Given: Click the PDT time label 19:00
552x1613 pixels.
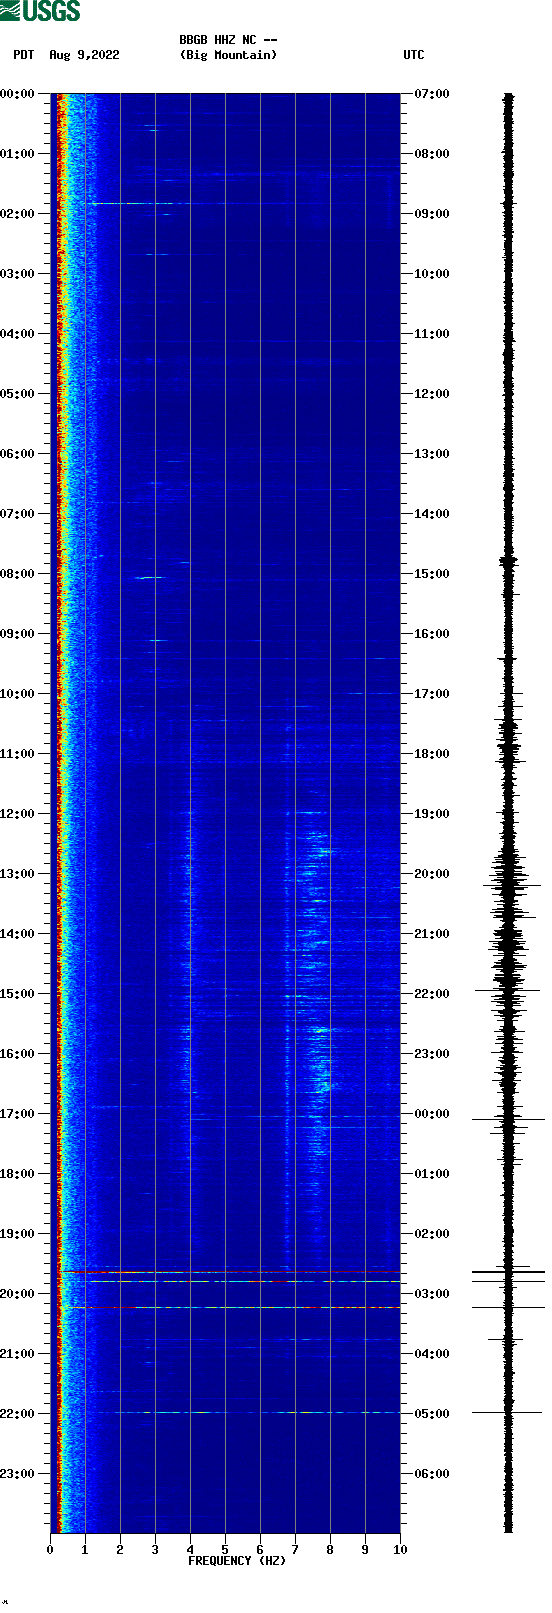Looking at the screenshot, I should (x=18, y=1234).
